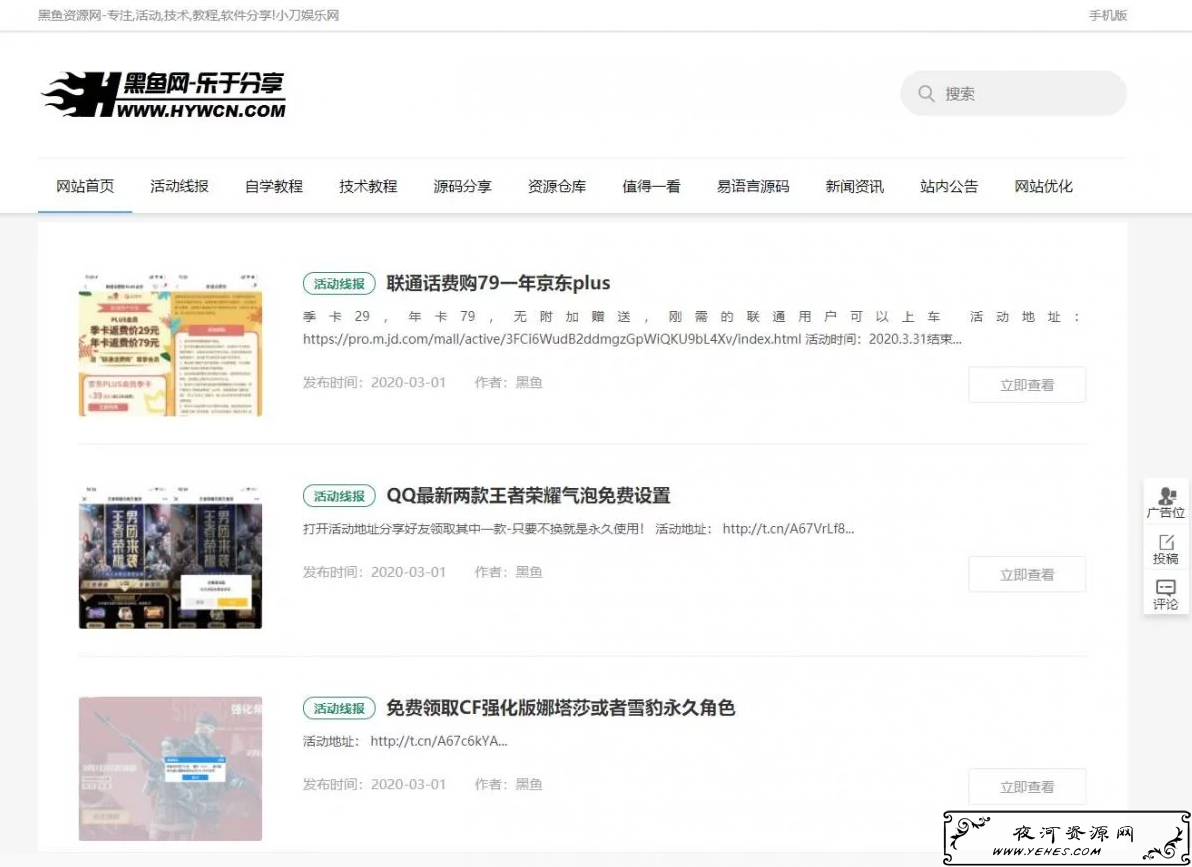Open 资源仓库 navigation item
Screen dimensions: 1192x867
[x=556, y=186]
